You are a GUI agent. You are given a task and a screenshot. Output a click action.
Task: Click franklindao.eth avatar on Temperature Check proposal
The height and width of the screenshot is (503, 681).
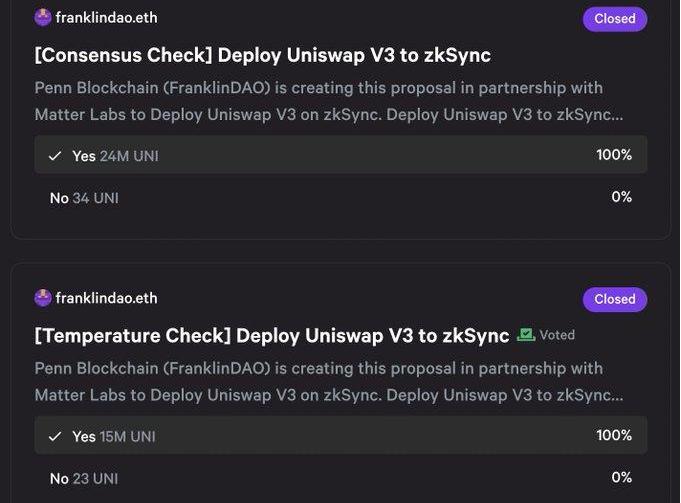[43, 298]
